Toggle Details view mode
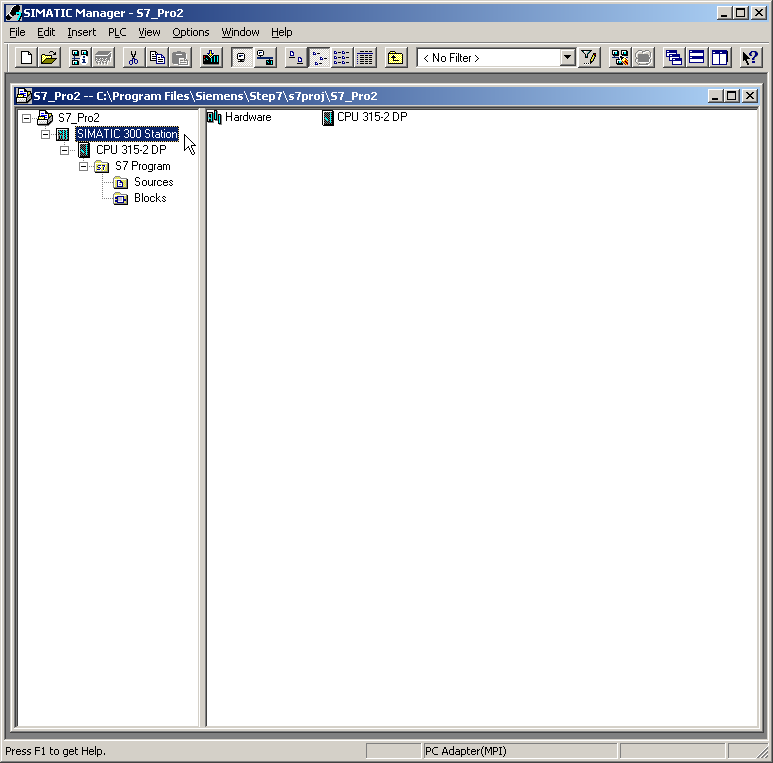The image size is (773, 763). click(365, 58)
